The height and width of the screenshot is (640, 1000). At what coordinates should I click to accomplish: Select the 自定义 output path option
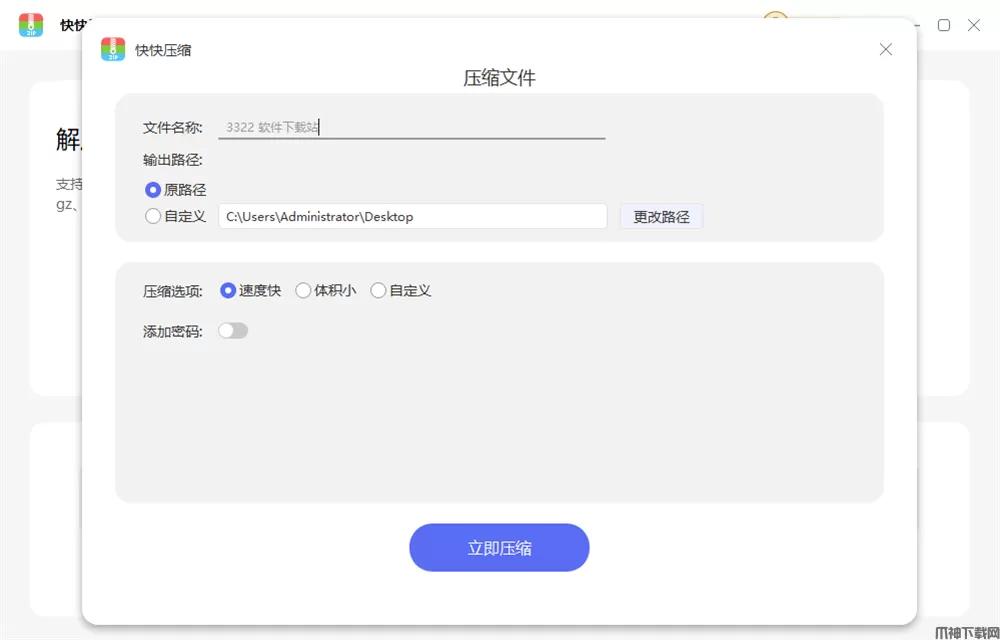(x=153, y=216)
